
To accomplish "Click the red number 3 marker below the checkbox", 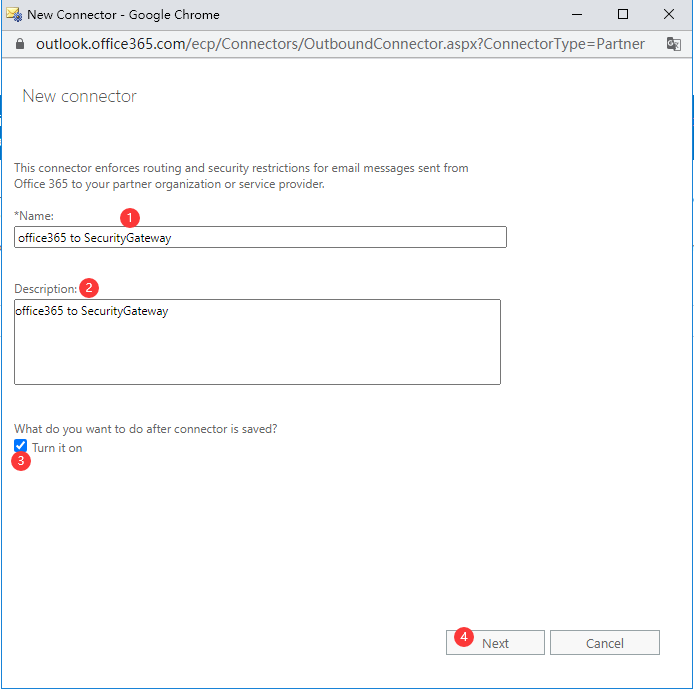I will point(20,462).
